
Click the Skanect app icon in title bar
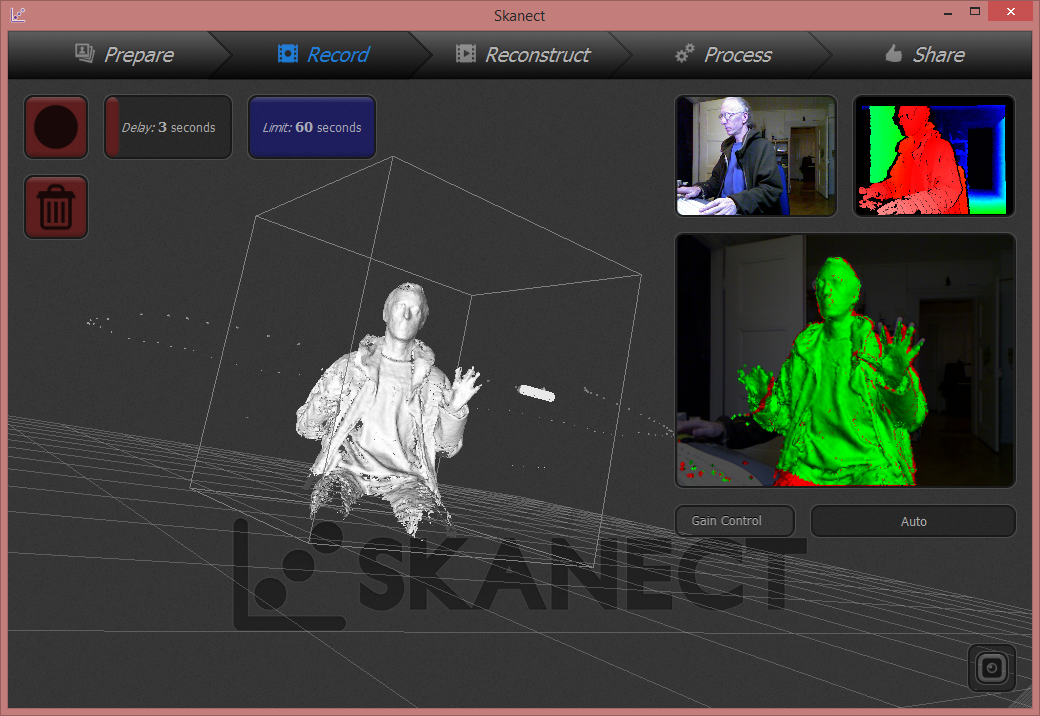[18, 14]
